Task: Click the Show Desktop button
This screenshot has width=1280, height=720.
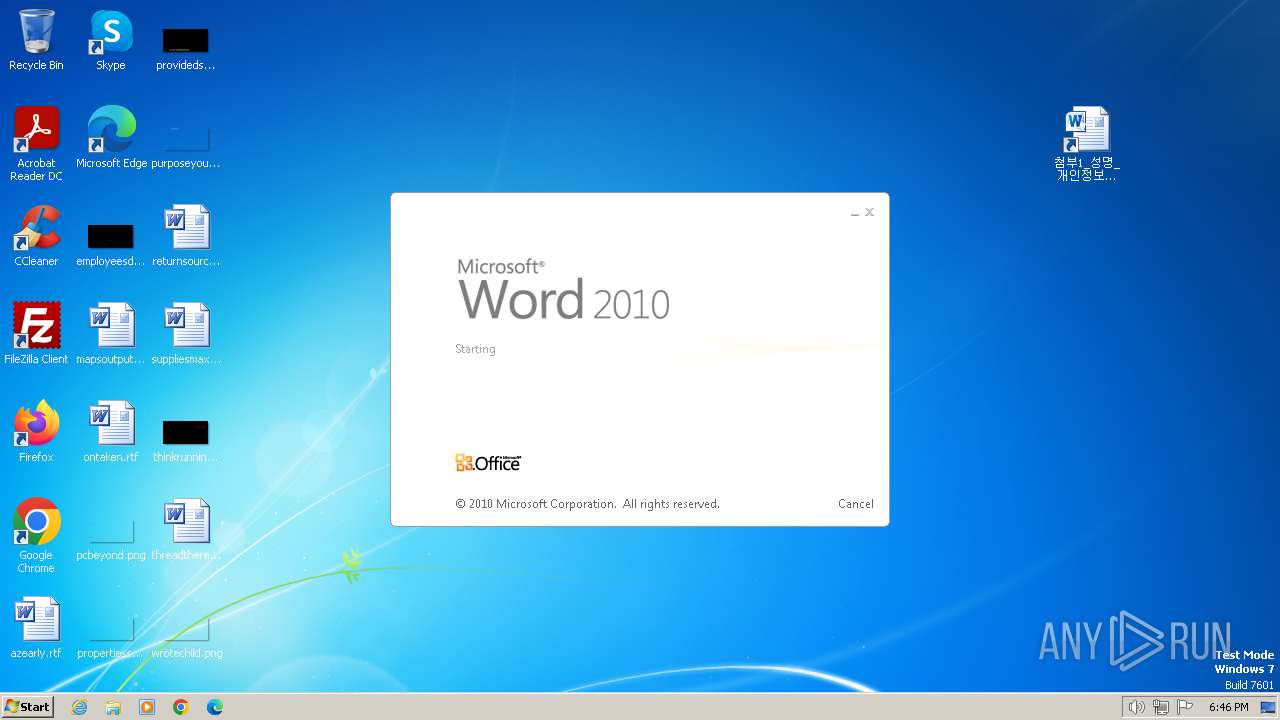Action: click(1269, 707)
